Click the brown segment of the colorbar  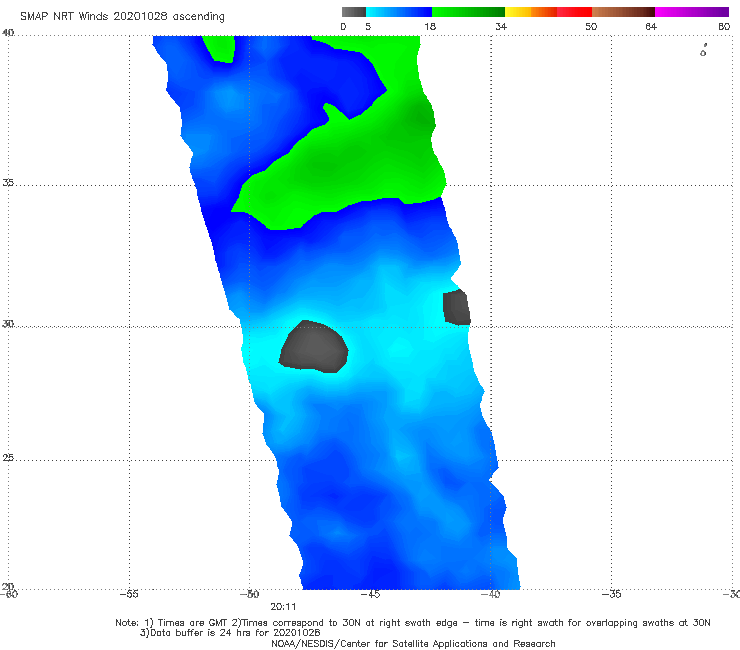[623, 12]
